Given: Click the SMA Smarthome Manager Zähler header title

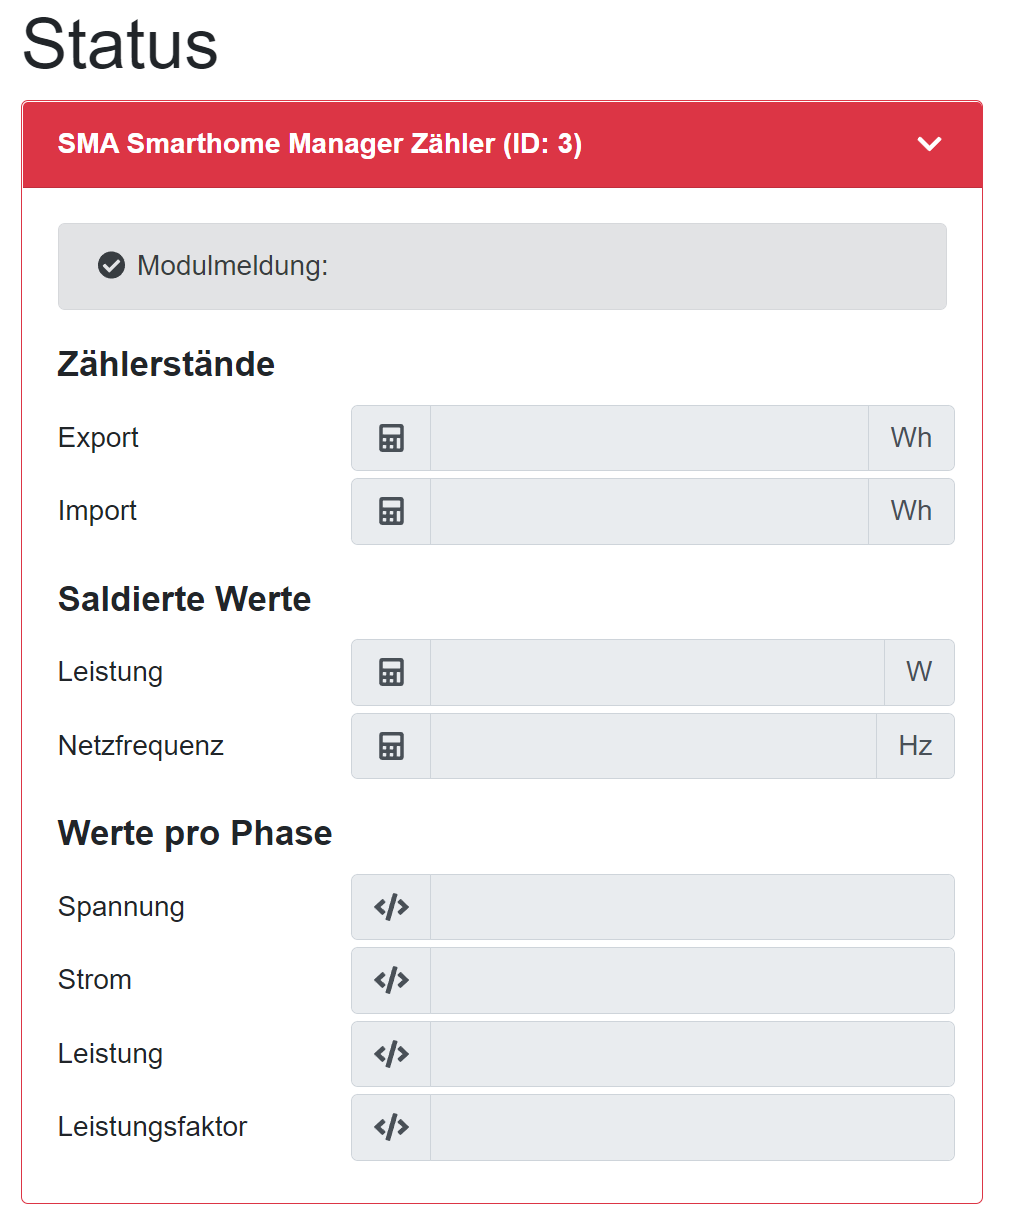Looking at the screenshot, I should coord(319,144).
